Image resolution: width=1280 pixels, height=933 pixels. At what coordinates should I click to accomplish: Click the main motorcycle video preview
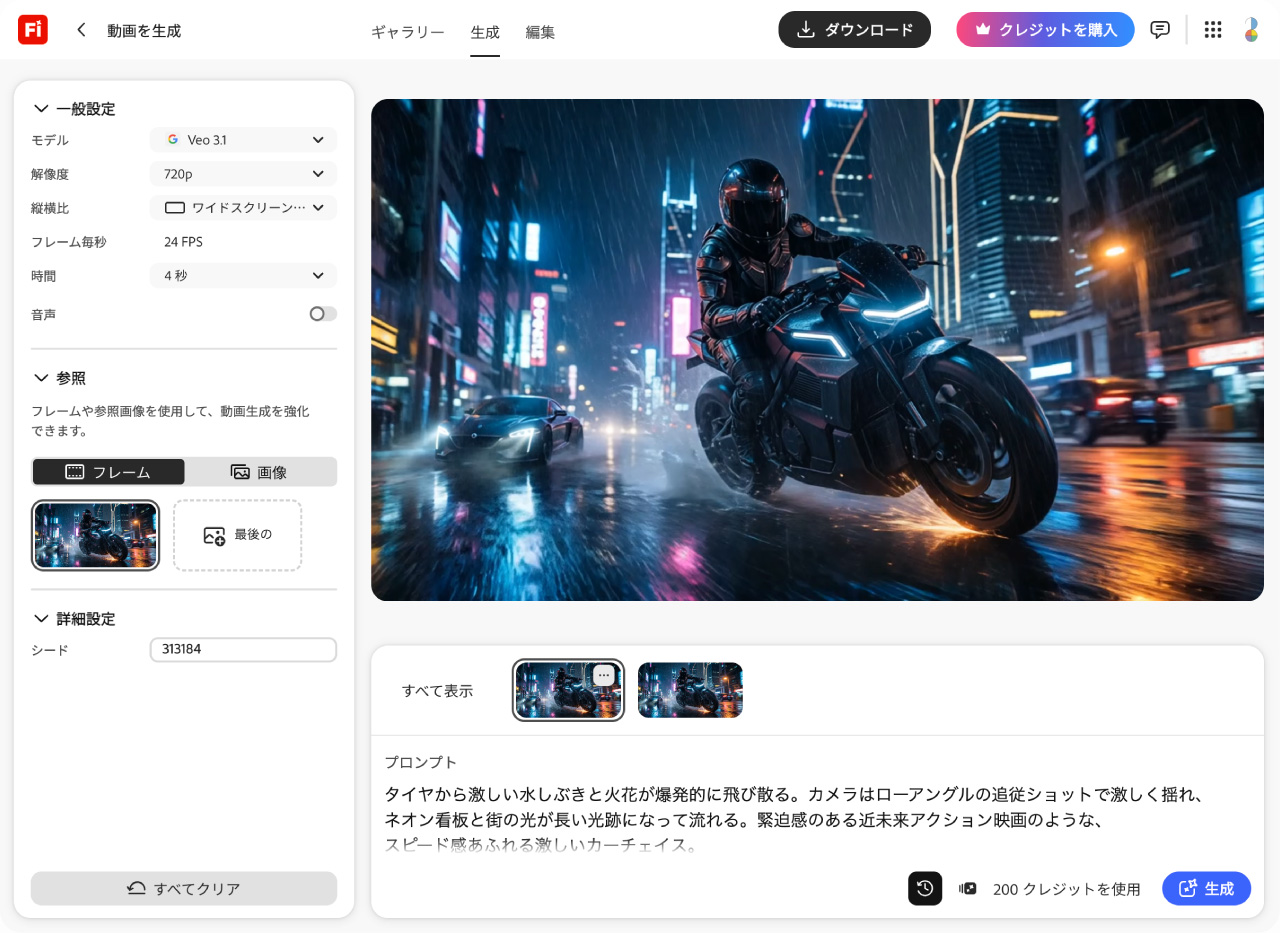(817, 350)
